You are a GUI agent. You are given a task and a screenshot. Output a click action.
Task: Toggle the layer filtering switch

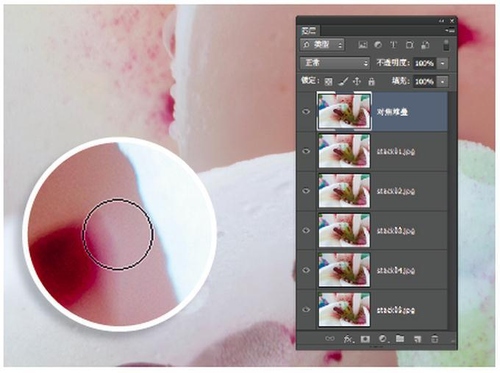click(x=446, y=45)
